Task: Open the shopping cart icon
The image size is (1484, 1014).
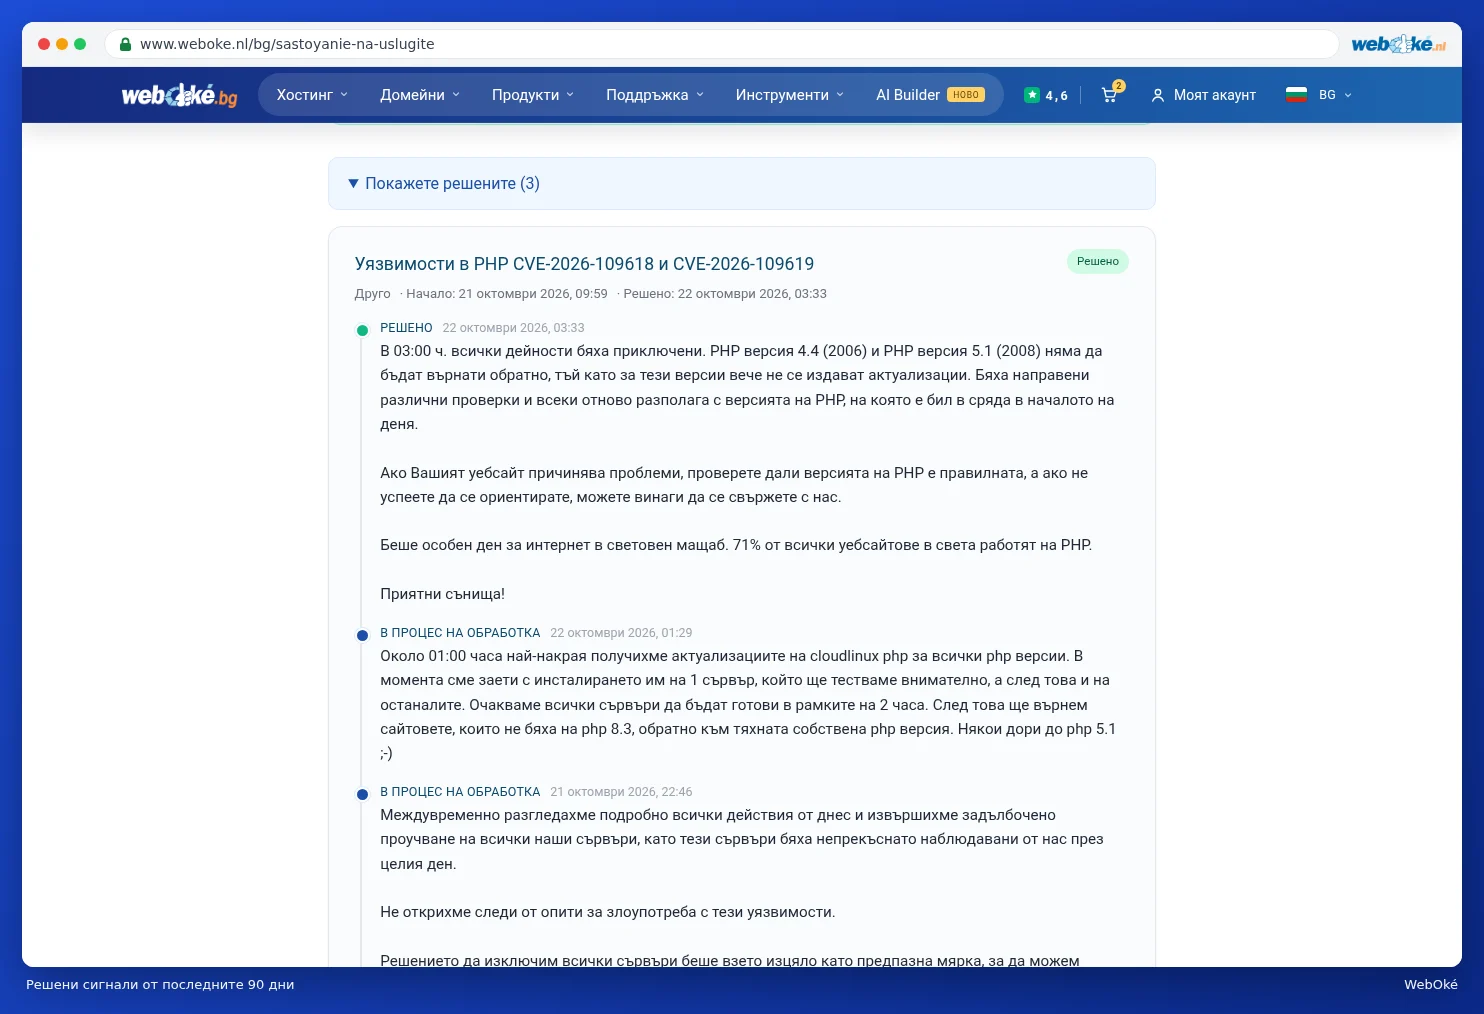Action: tap(1110, 95)
